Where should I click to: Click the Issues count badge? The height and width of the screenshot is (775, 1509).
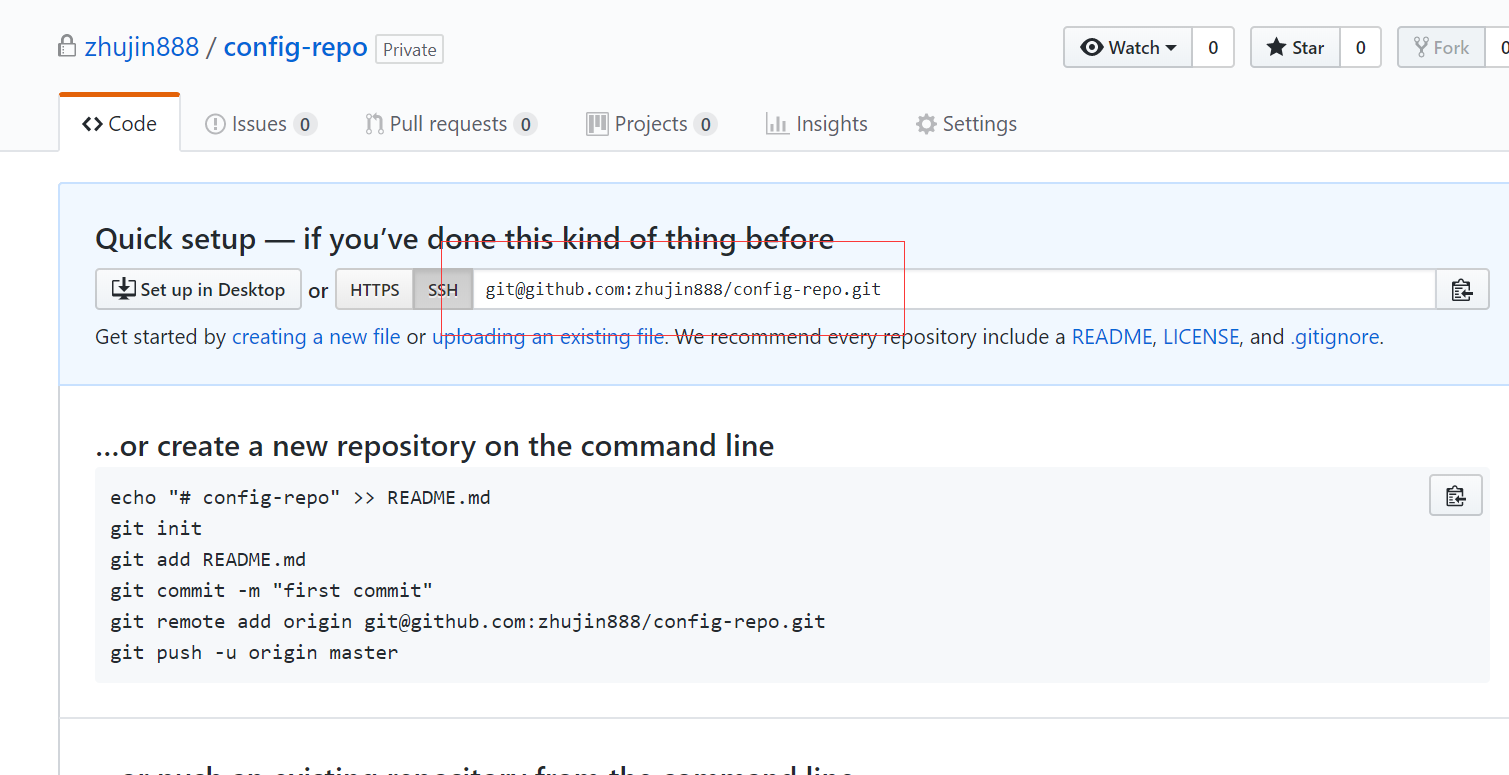click(306, 124)
